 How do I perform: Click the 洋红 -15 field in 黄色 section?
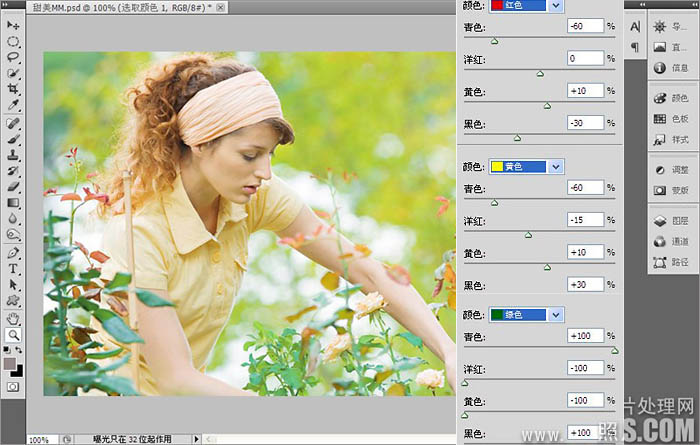(585, 220)
